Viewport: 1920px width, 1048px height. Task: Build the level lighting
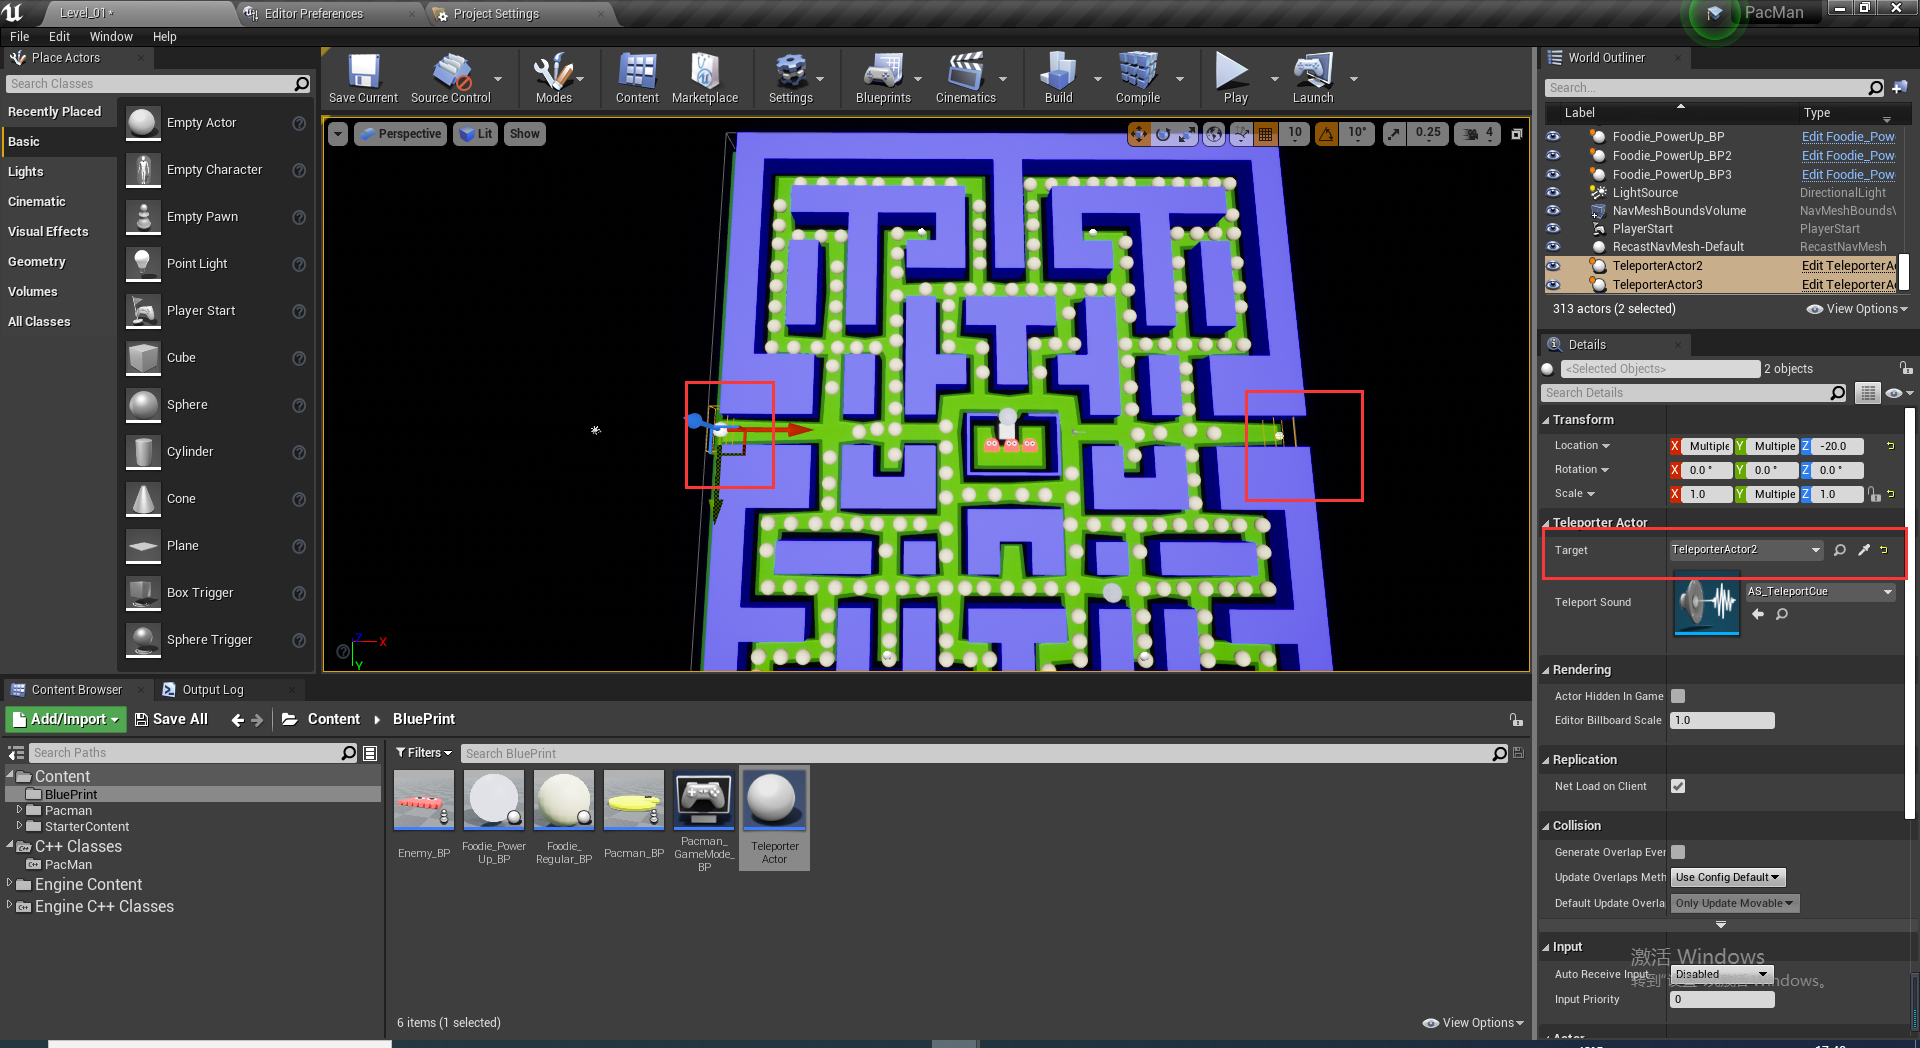point(1058,78)
